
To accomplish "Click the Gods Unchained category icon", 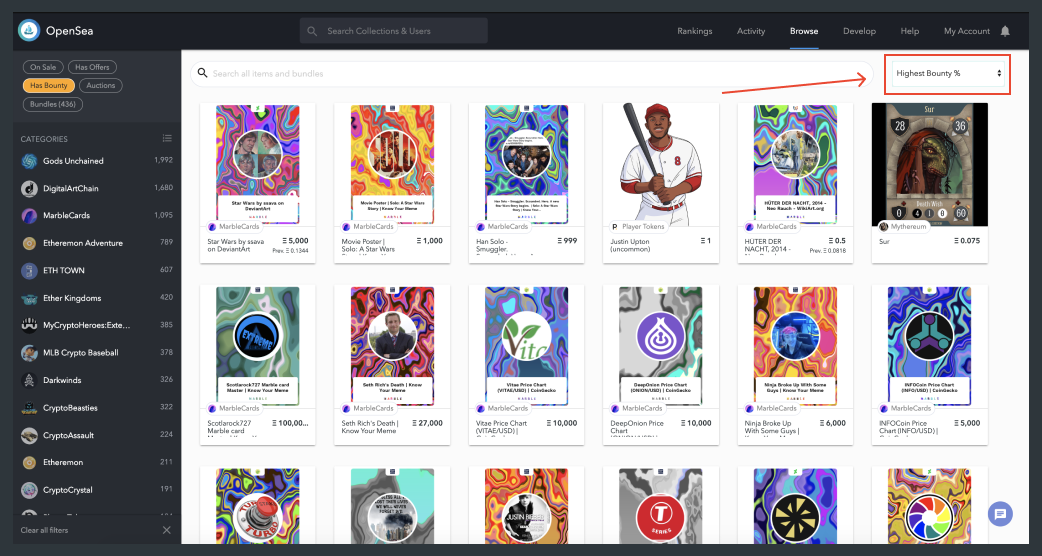I will [29, 161].
